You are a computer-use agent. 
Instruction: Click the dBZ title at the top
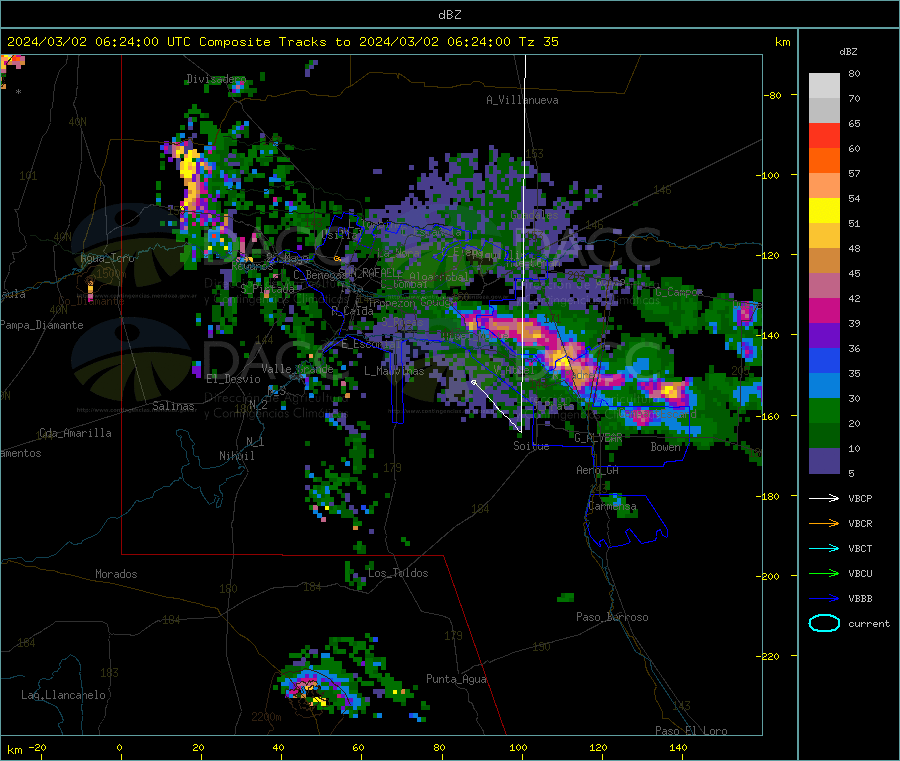[449, 15]
